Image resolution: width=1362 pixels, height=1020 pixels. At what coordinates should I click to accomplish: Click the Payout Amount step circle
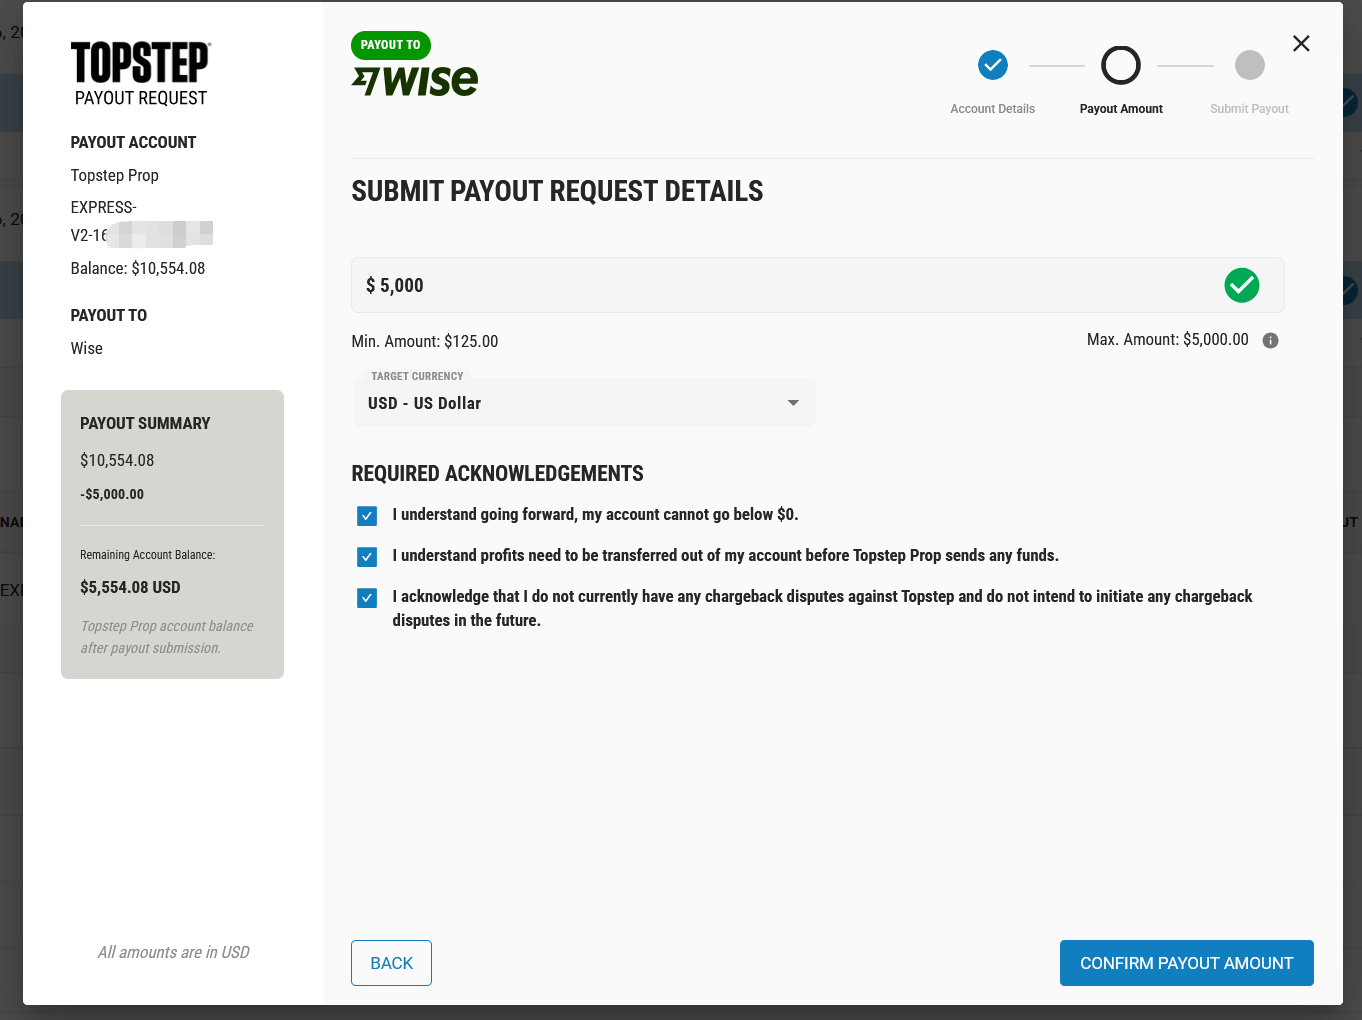[1121, 65]
